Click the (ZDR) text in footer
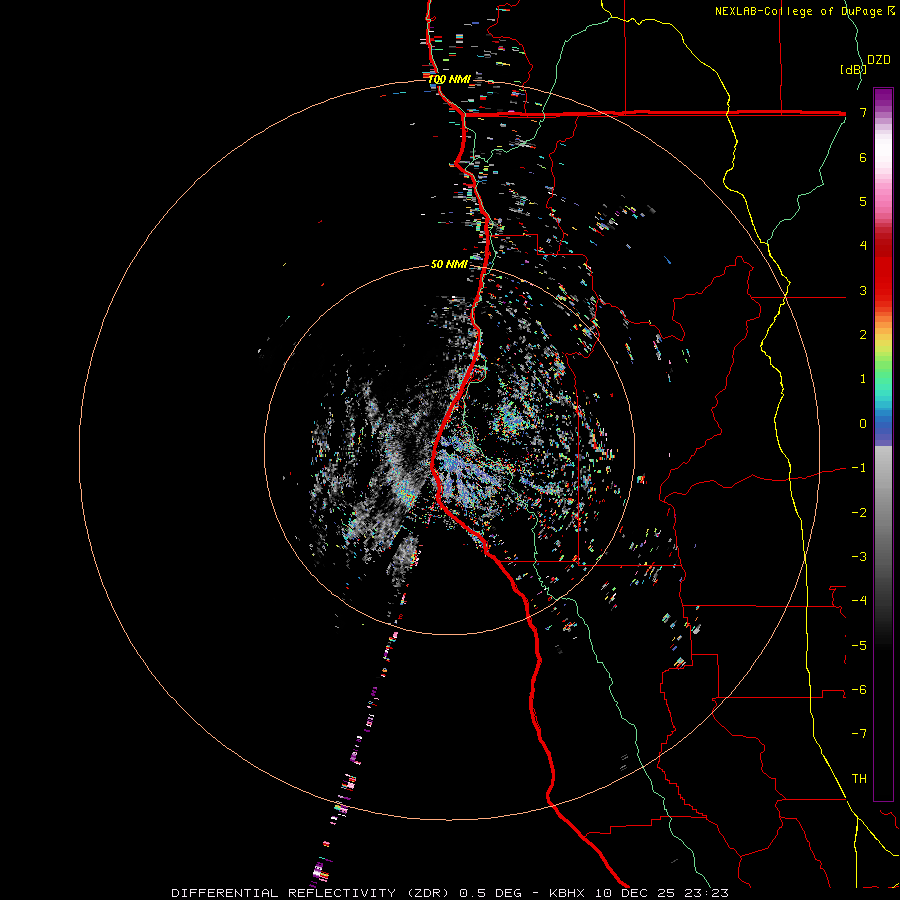 point(428,893)
